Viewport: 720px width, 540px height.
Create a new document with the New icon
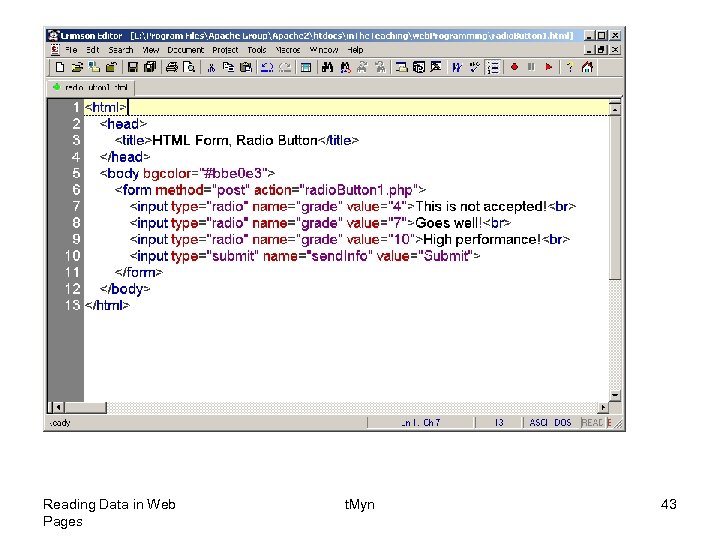coord(60,67)
